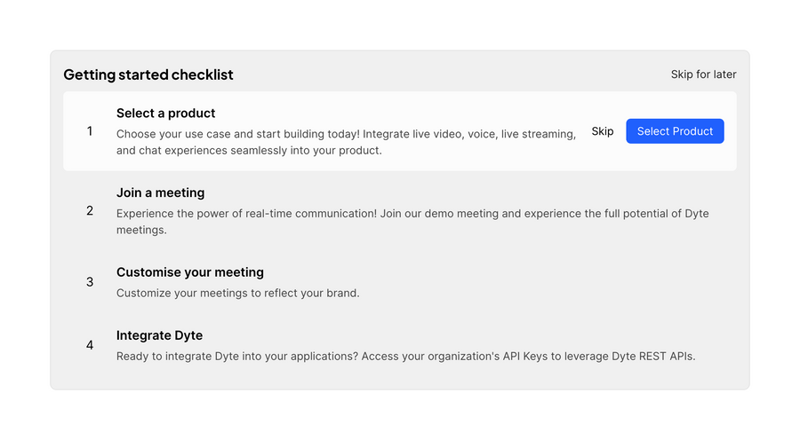
Task: Click the Select Product button
Action: pos(675,131)
